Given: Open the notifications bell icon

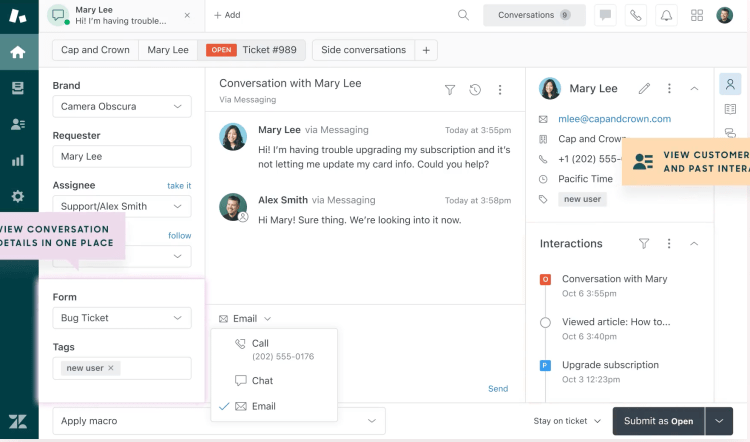Looking at the screenshot, I should (x=665, y=15).
